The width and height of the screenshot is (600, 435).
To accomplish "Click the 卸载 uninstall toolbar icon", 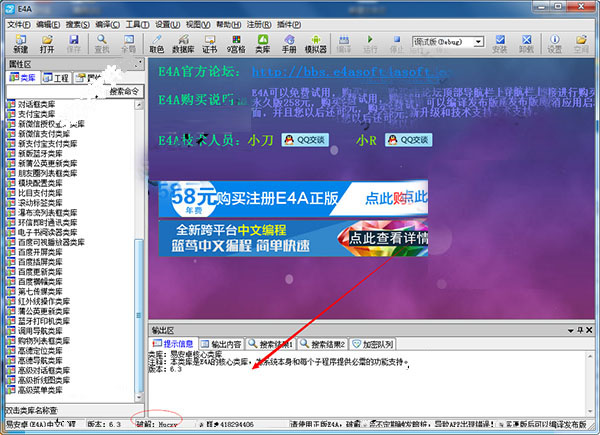I will (527, 44).
